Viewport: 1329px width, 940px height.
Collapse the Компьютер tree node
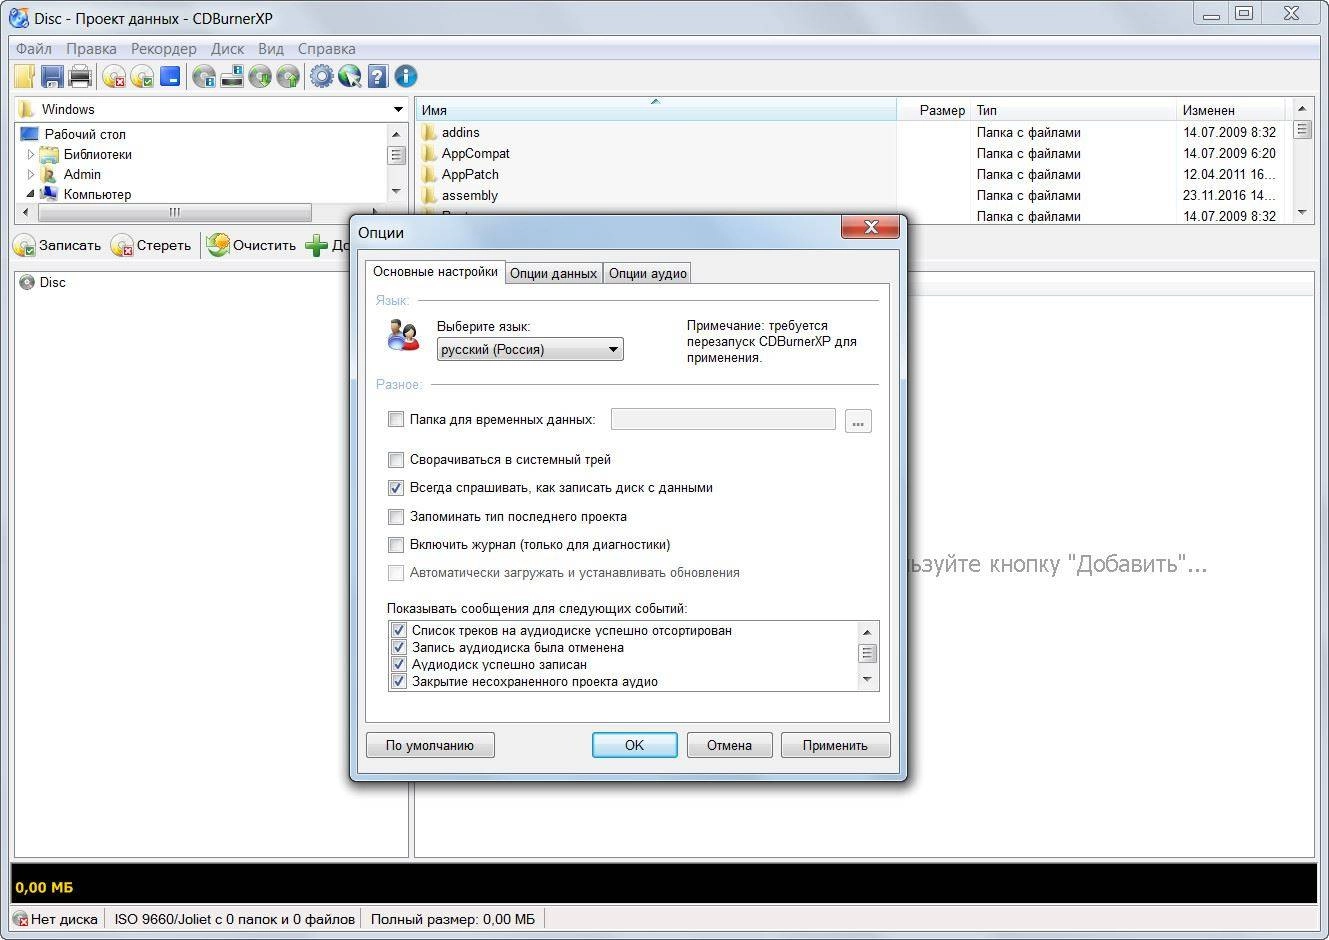coord(31,194)
